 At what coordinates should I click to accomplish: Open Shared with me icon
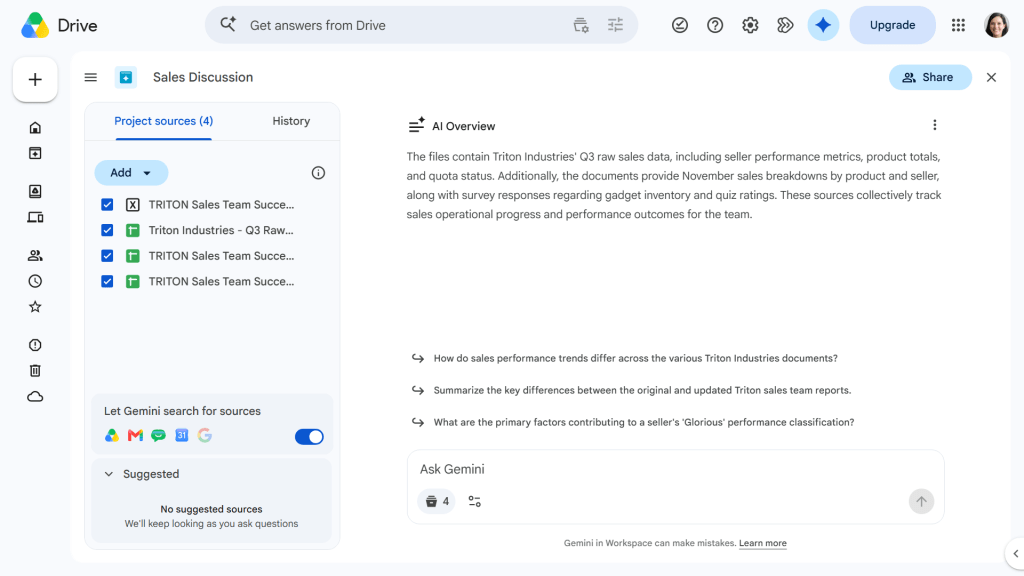click(35, 255)
